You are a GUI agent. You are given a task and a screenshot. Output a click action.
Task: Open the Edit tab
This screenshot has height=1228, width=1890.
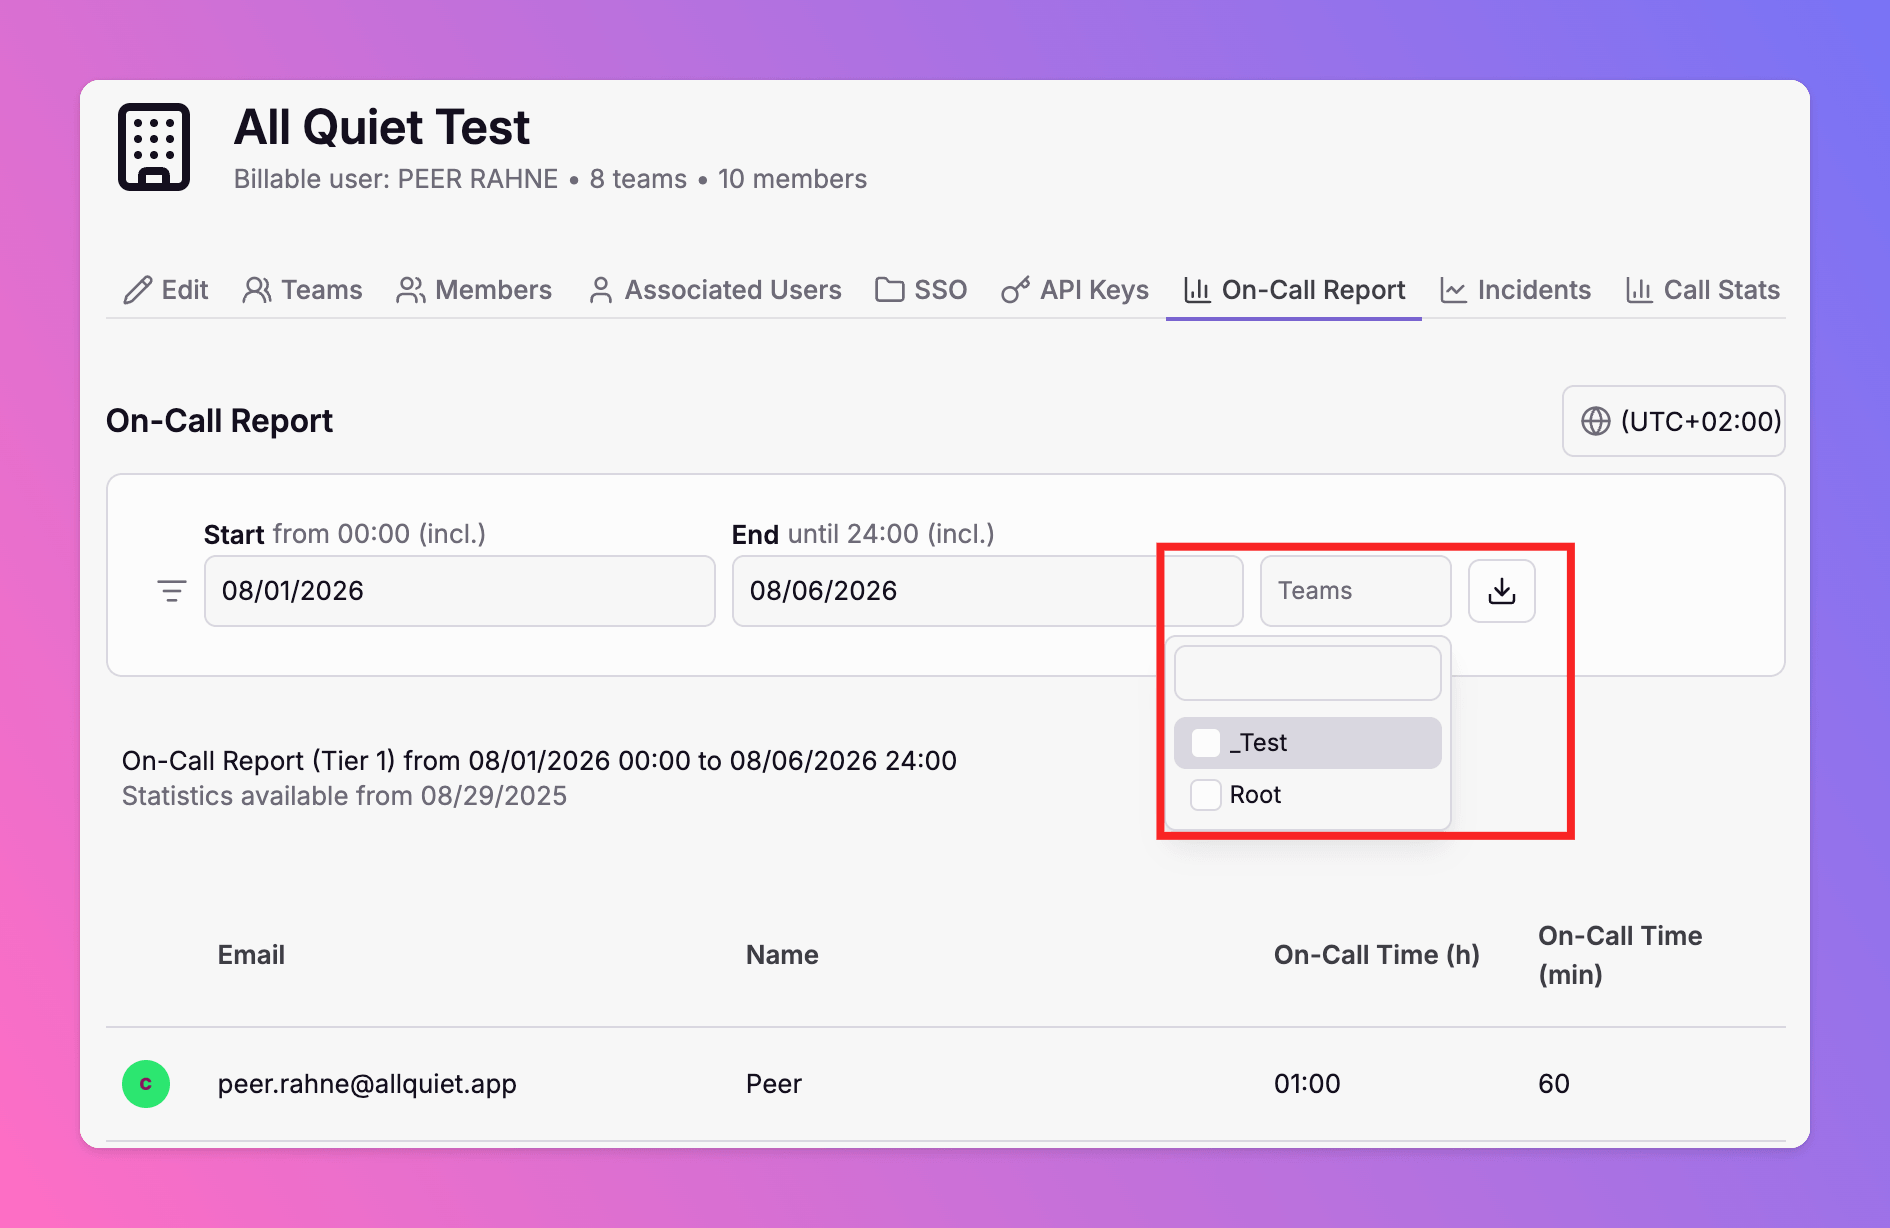pyautogui.click(x=165, y=290)
